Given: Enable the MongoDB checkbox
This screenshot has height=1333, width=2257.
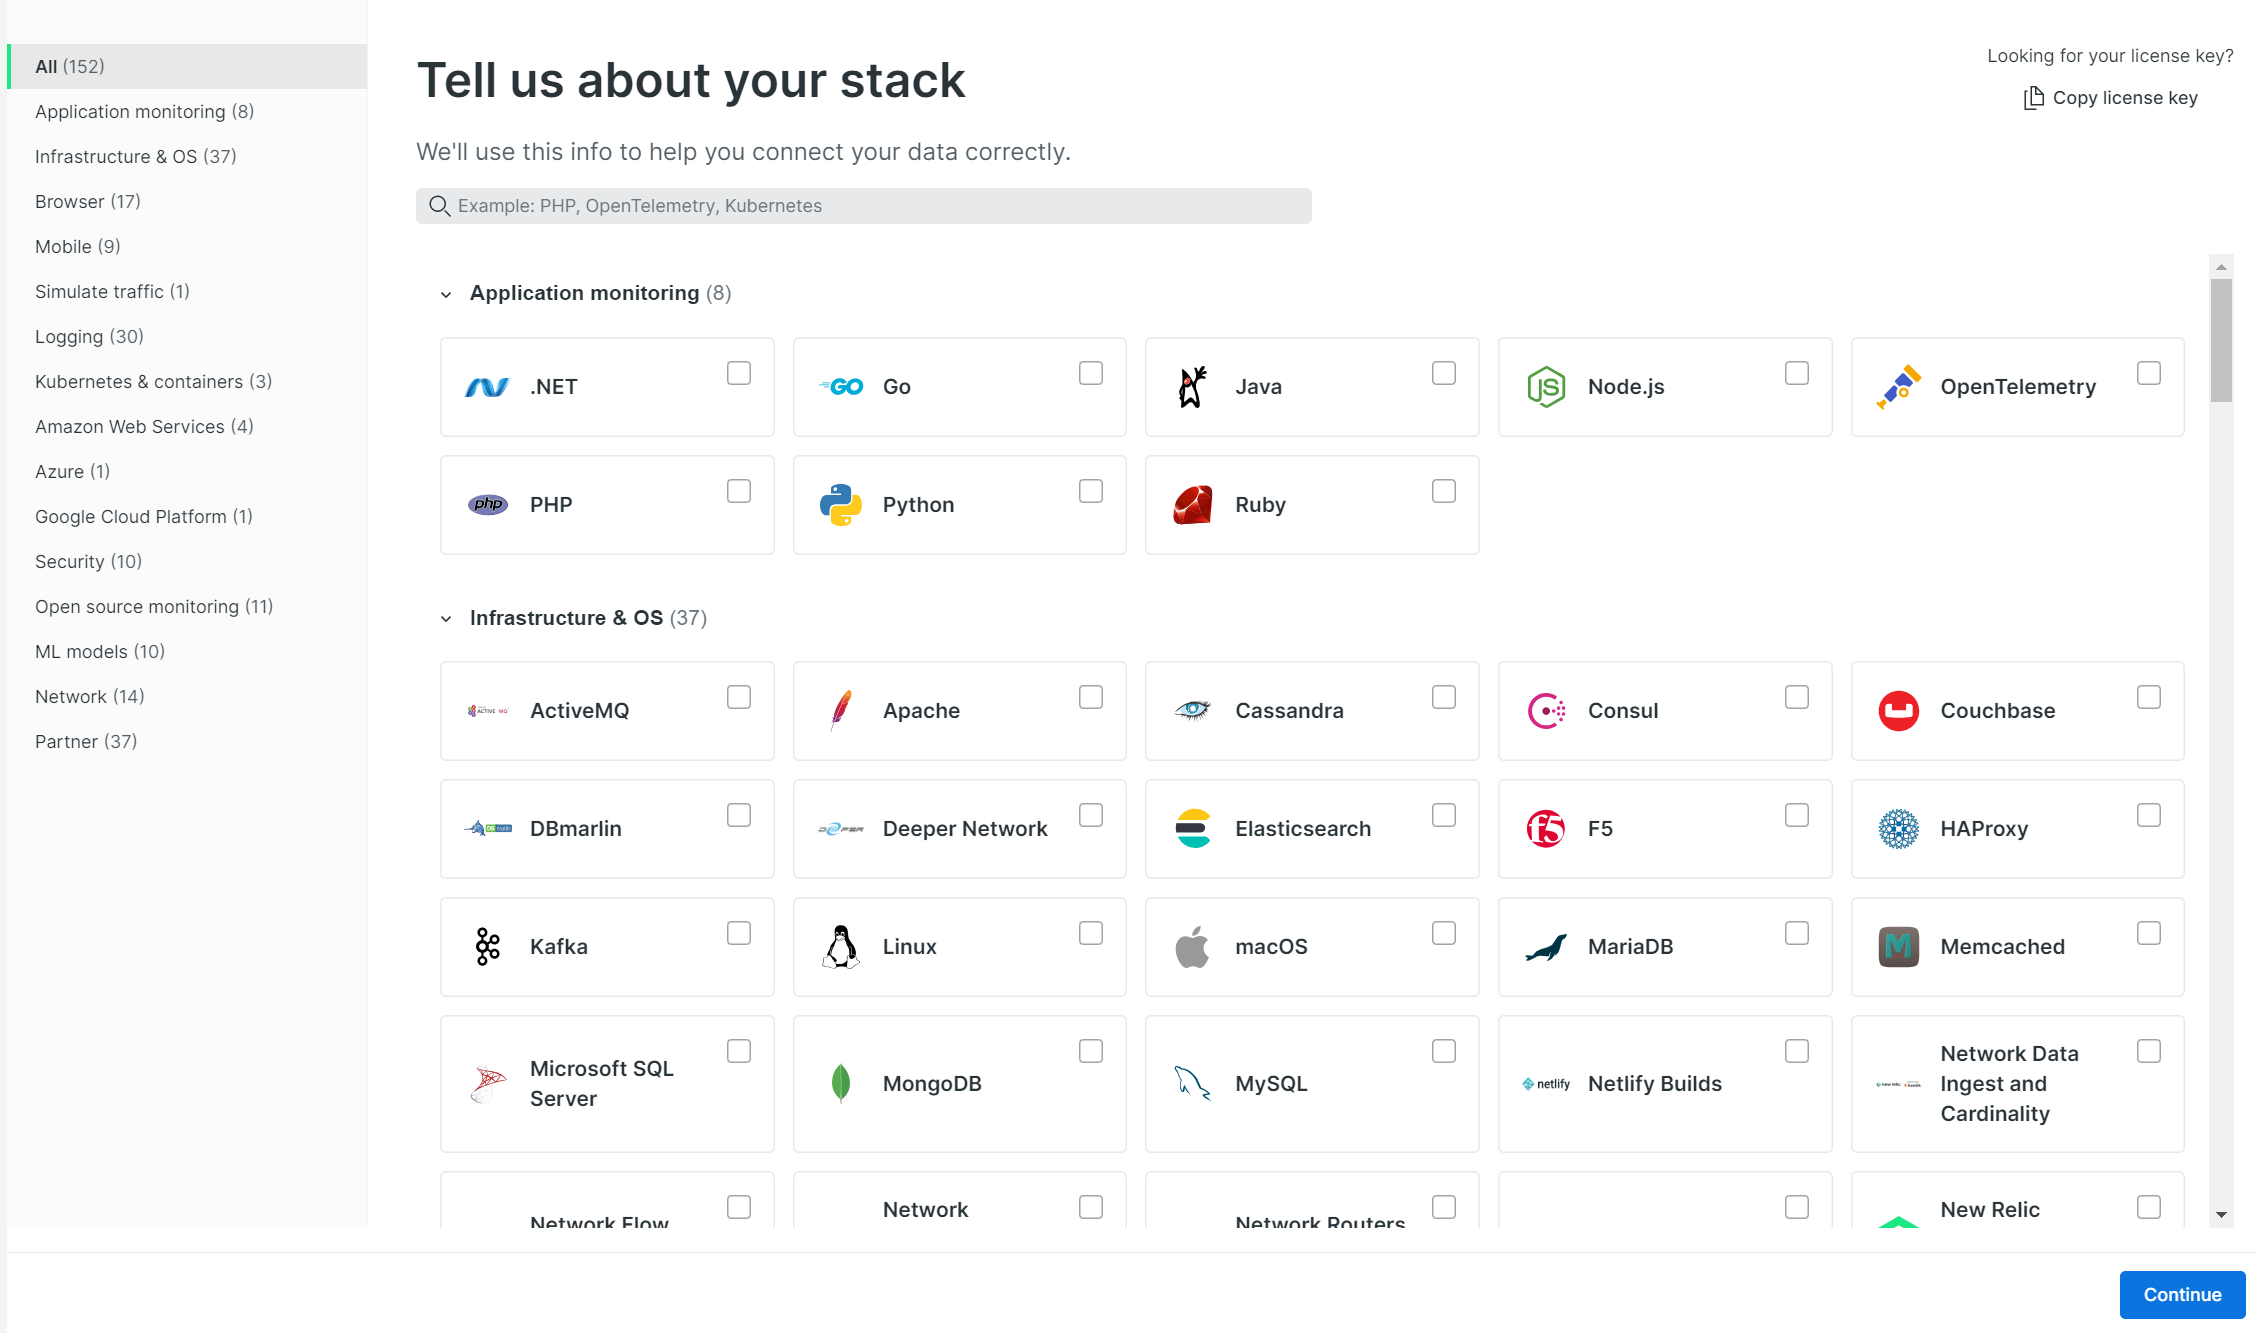Looking at the screenshot, I should coord(1090,1051).
